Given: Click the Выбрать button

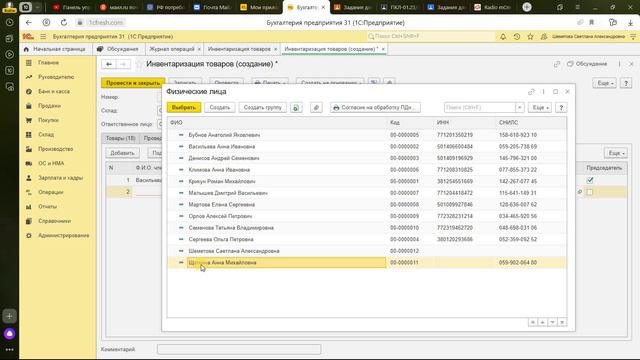Looking at the screenshot, I should 184,108.
